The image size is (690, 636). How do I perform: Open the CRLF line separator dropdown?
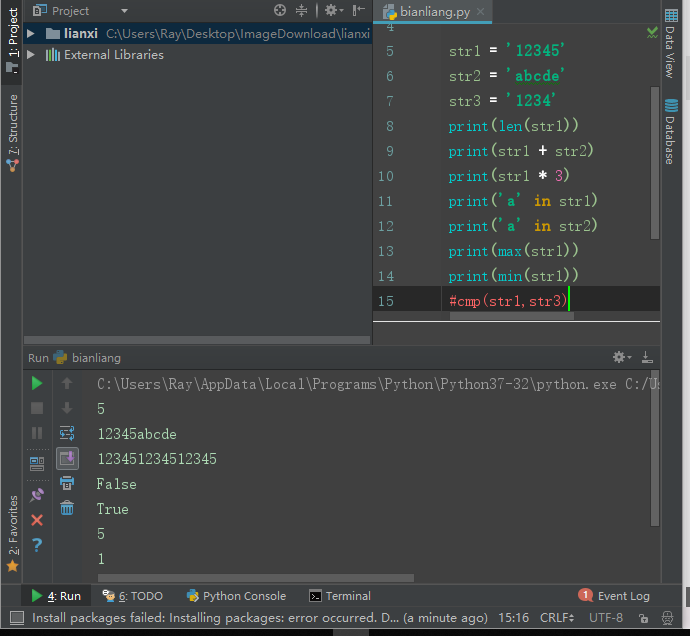[x=557, y=618]
